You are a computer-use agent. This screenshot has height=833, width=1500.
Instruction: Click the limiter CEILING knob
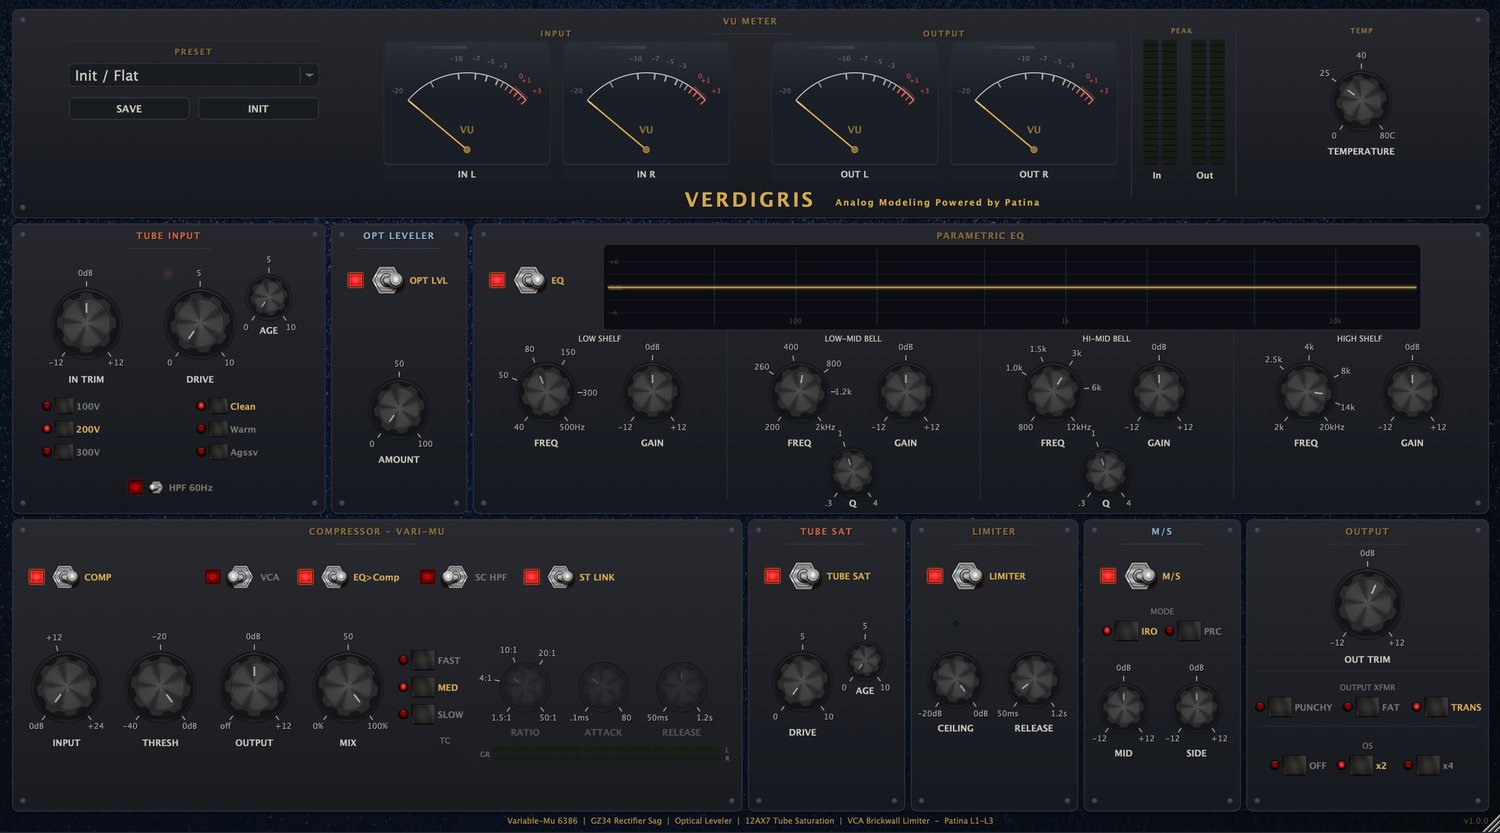[955, 680]
